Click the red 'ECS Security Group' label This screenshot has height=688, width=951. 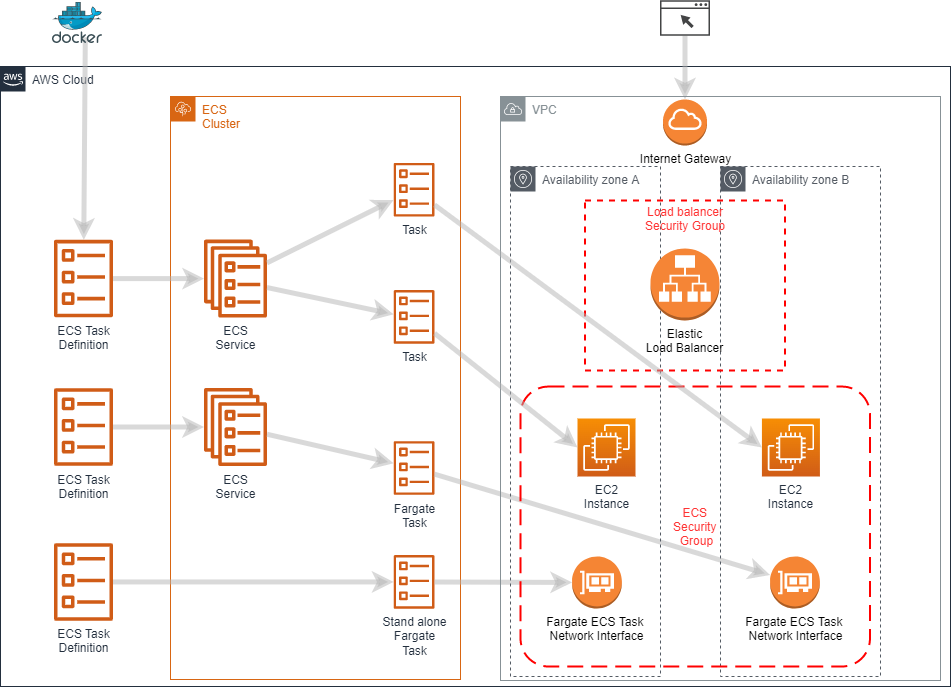(x=695, y=527)
